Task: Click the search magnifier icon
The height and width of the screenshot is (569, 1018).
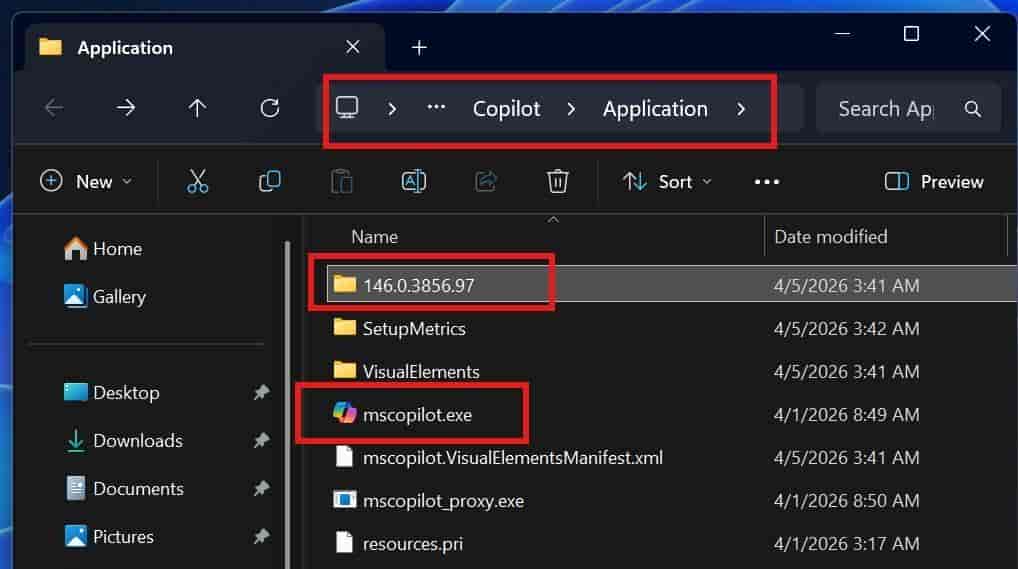Action: tap(973, 109)
